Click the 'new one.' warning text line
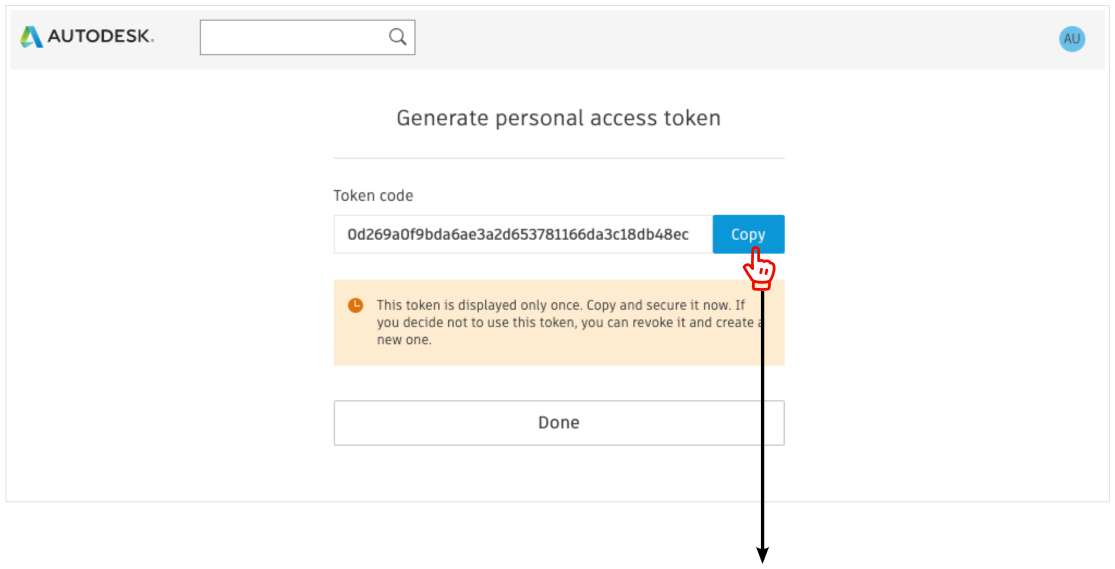 404,340
